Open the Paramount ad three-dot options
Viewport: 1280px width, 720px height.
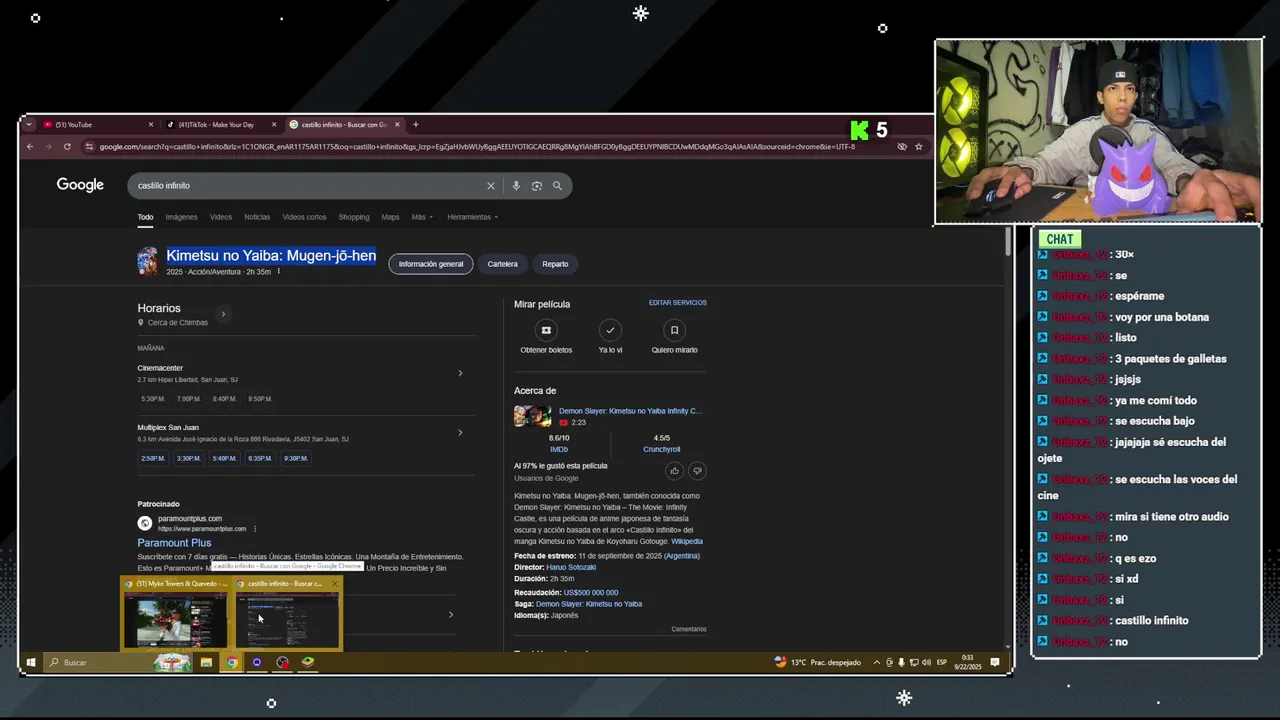(255, 529)
